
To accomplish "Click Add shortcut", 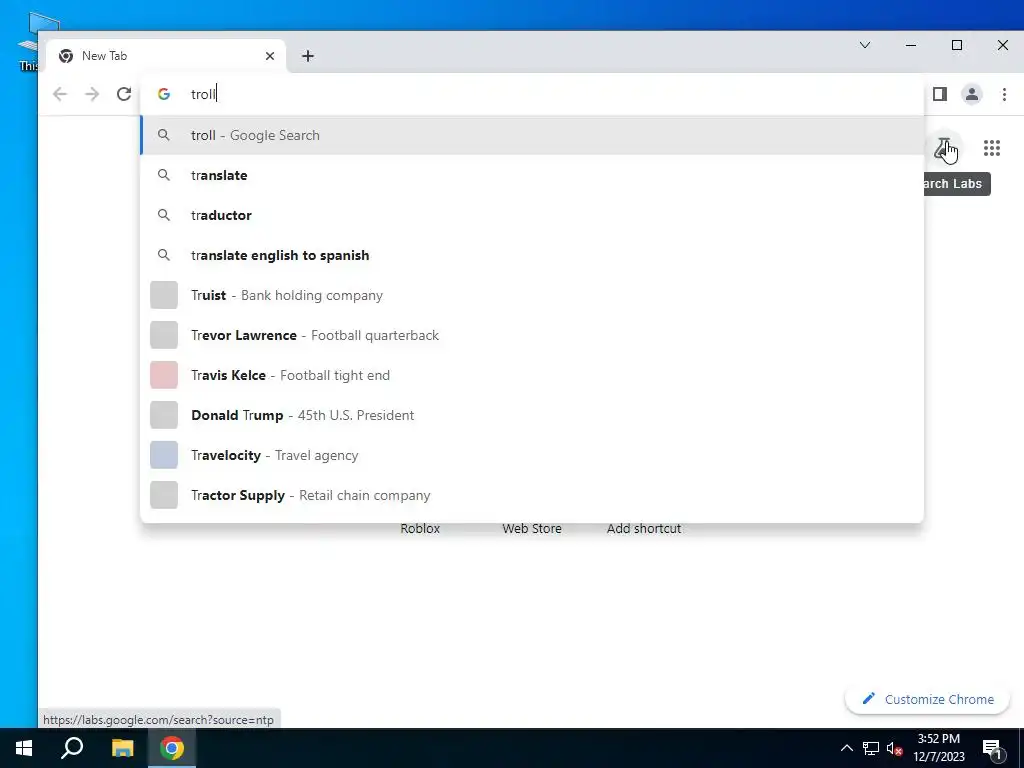I will (x=644, y=528).
